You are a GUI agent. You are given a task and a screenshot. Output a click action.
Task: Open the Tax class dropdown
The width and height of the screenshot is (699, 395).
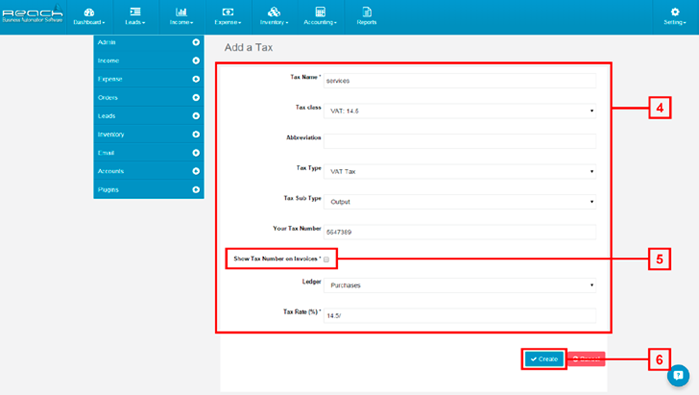(460, 111)
